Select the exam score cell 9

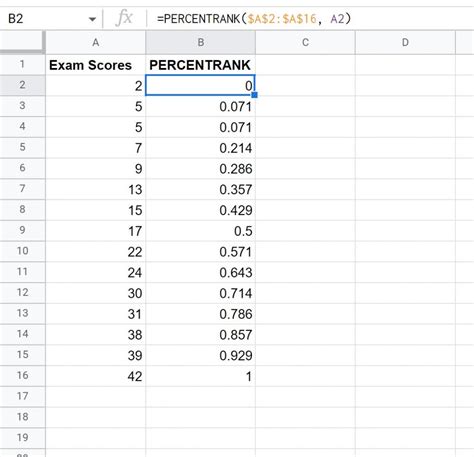pos(96,168)
